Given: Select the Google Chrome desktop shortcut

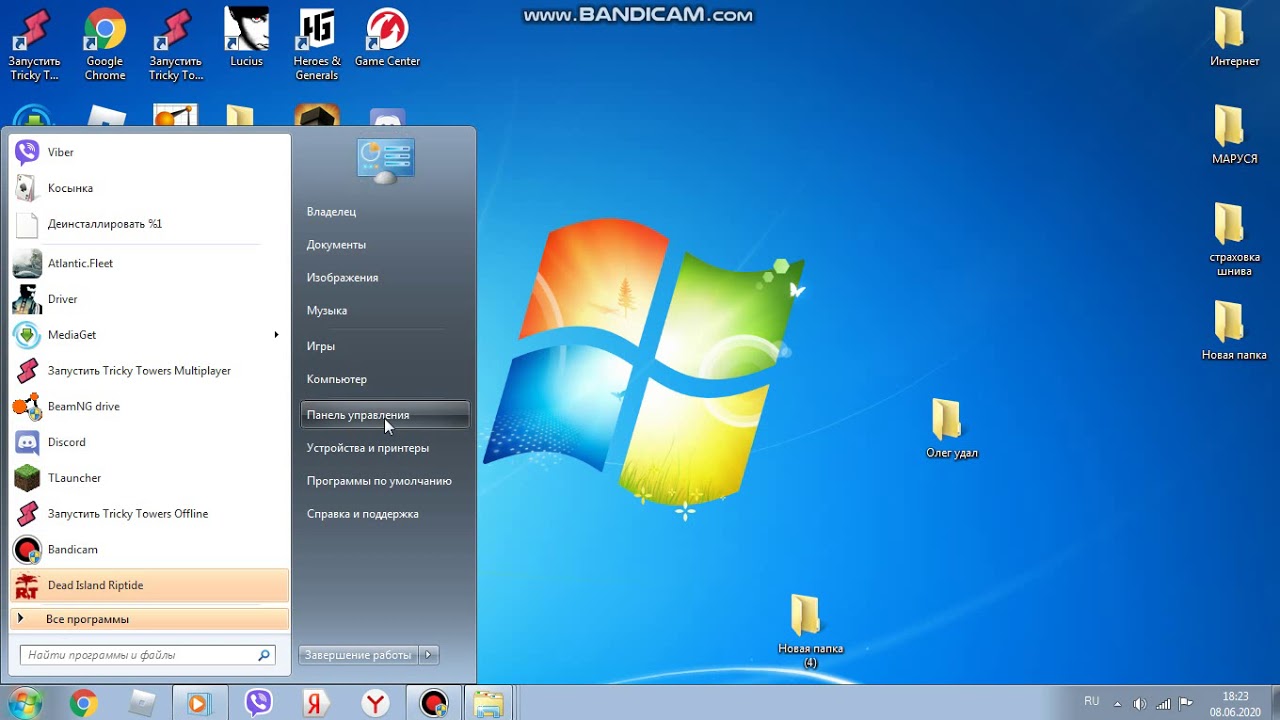Looking at the screenshot, I should pos(105,46).
